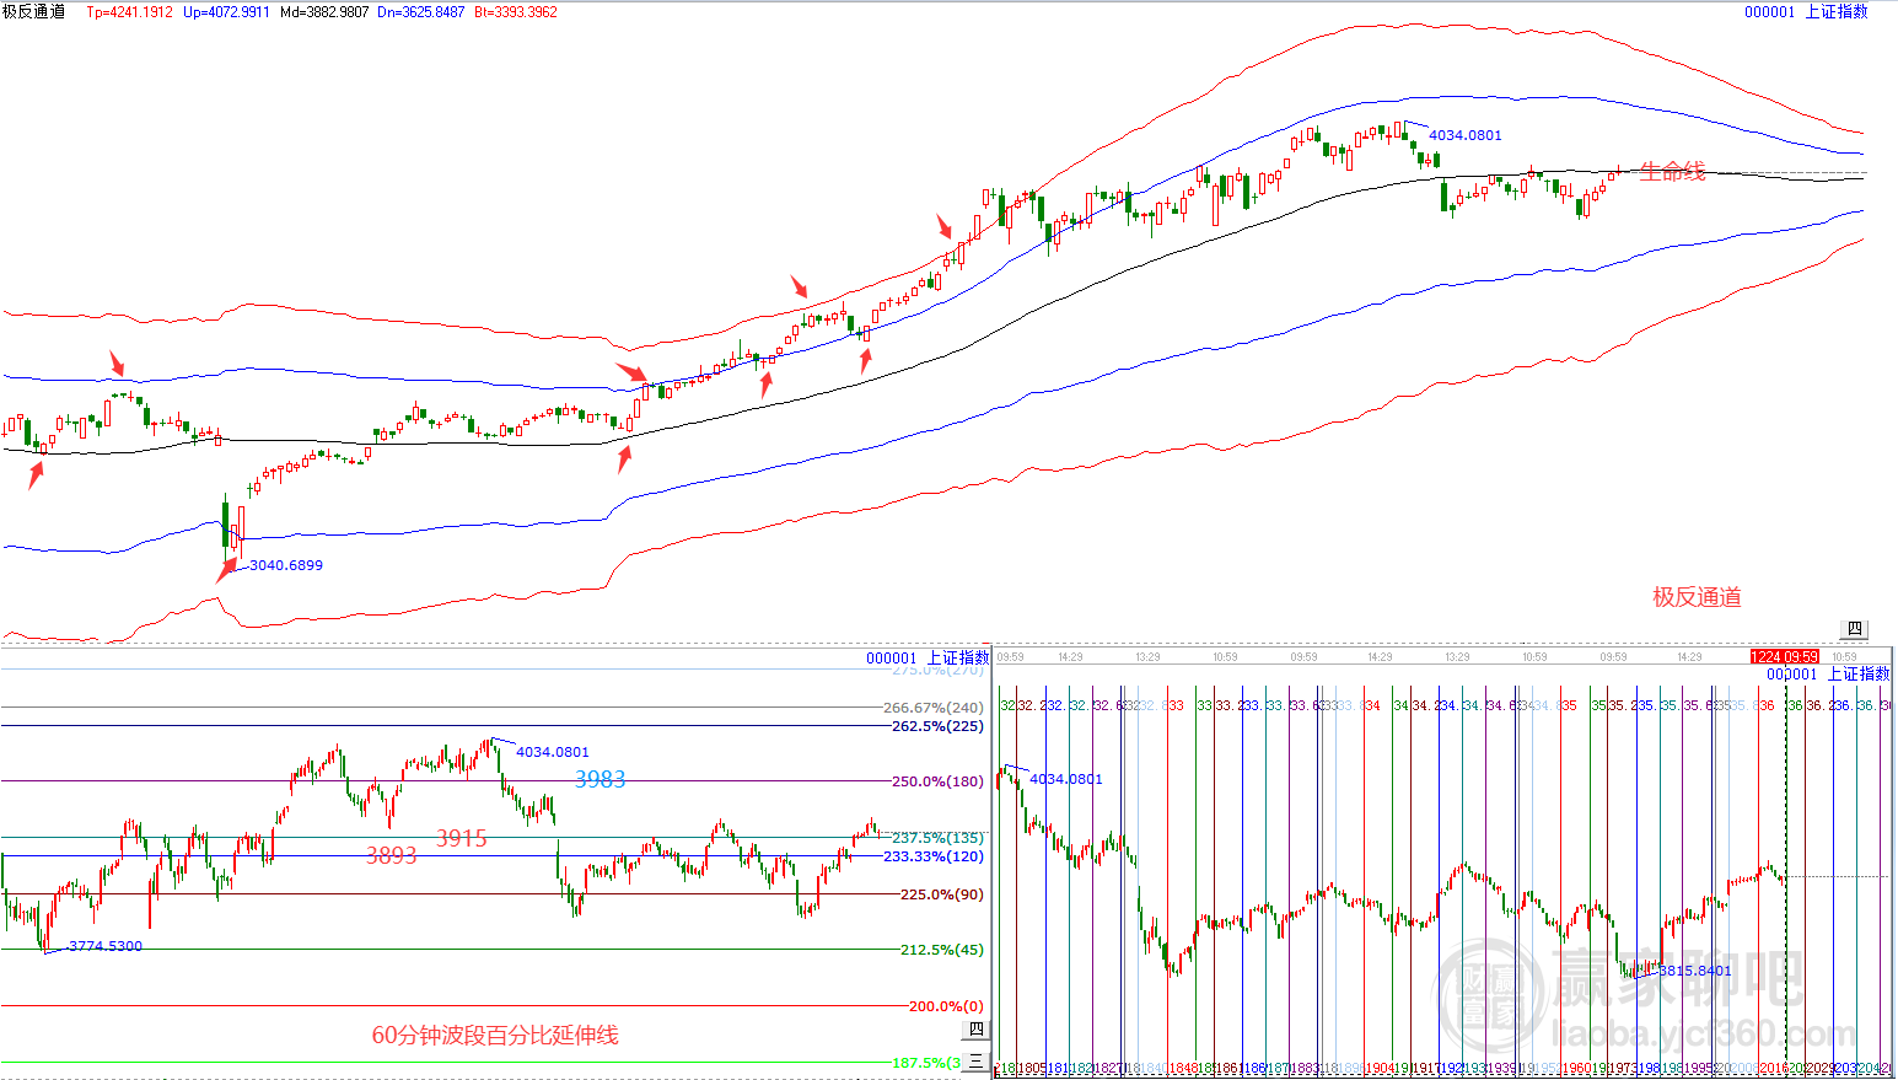Click the 3815.8401 low label
1898x1080 pixels.
point(1695,971)
